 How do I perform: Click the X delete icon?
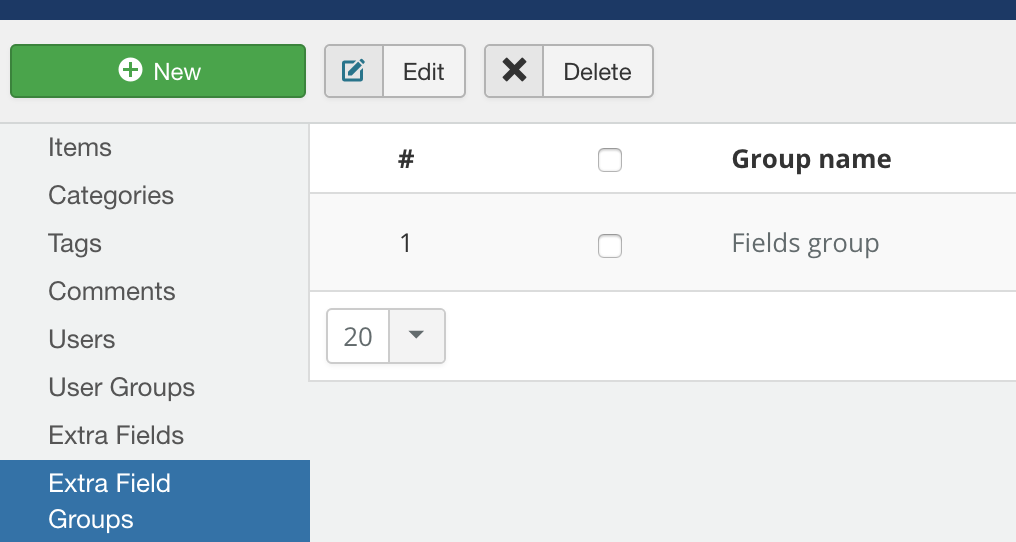[x=514, y=71]
